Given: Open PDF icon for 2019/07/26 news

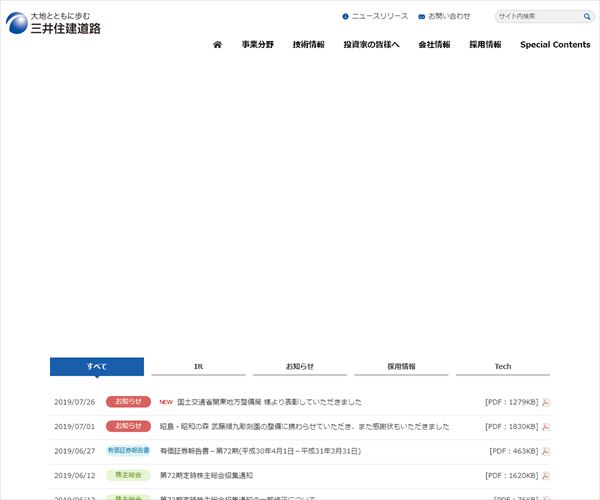Looking at the screenshot, I should (546, 402).
